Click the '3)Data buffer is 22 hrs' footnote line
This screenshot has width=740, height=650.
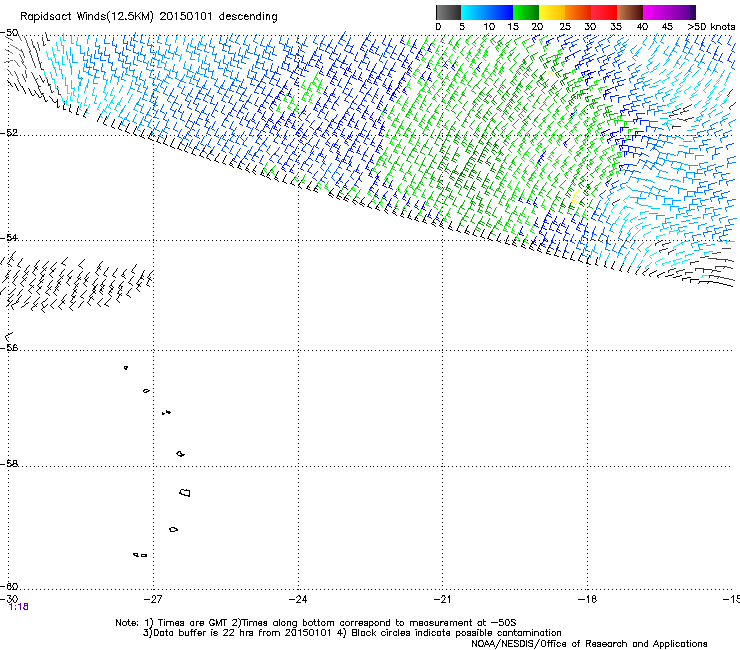(352, 633)
